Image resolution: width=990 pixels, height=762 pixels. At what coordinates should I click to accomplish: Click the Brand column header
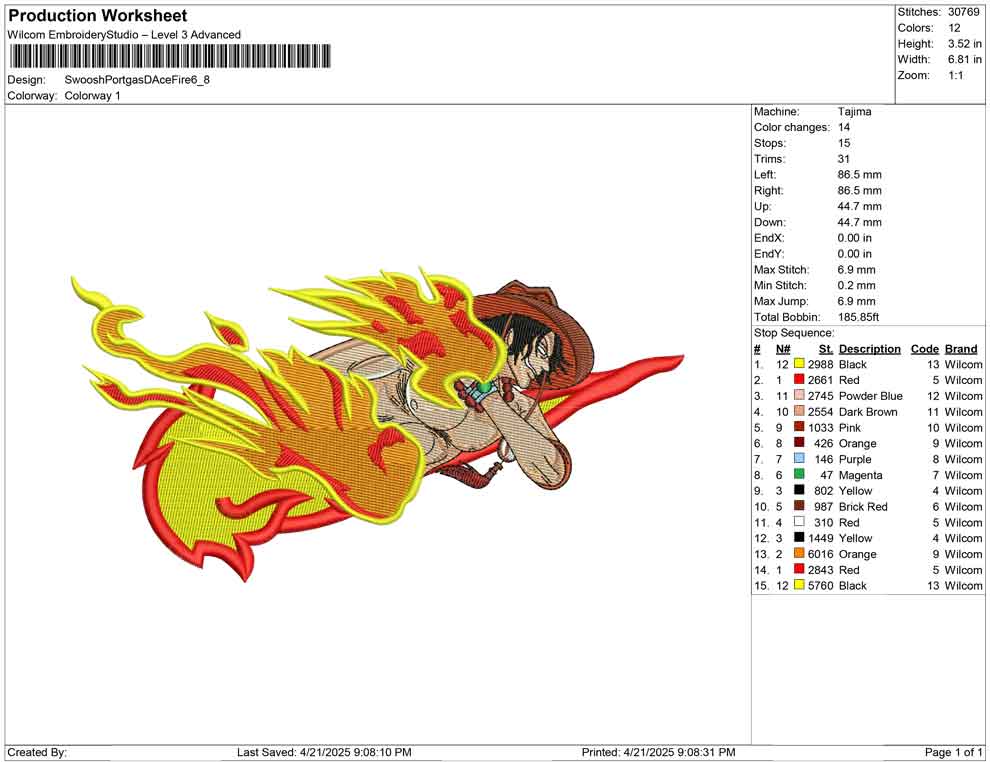point(960,349)
